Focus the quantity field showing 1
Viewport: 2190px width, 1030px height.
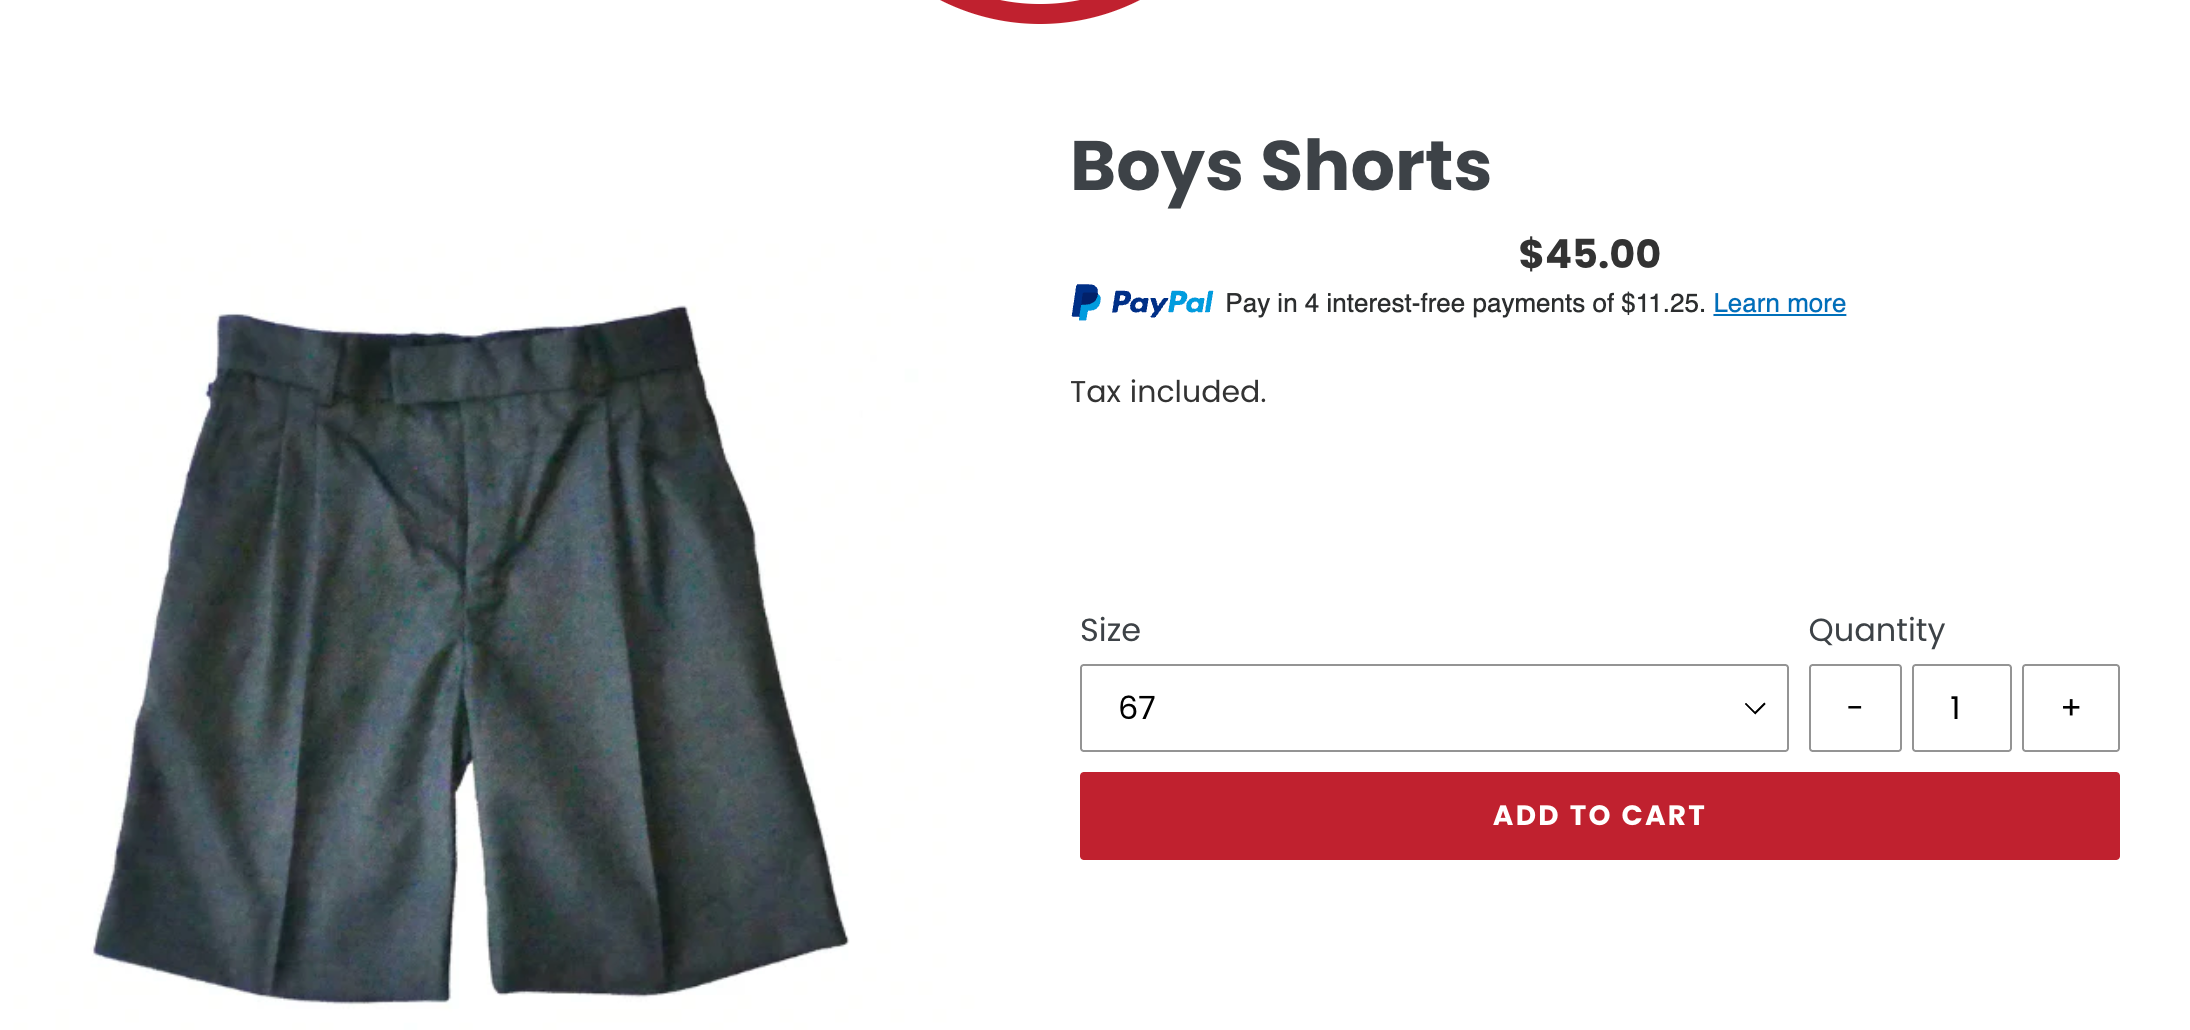[1962, 708]
